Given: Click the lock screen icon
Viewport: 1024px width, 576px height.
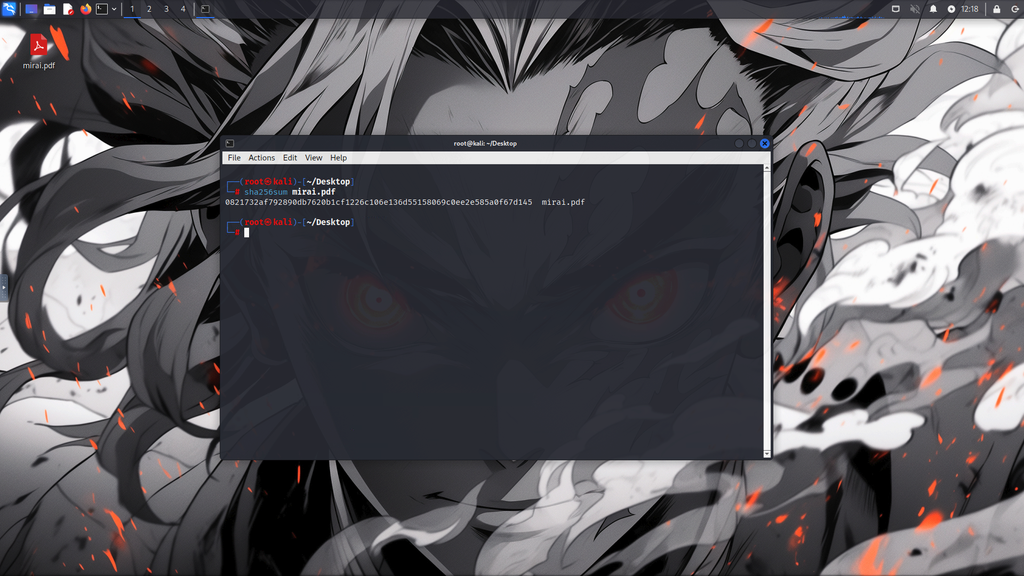Looking at the screenshot, I should click(997, 9).
